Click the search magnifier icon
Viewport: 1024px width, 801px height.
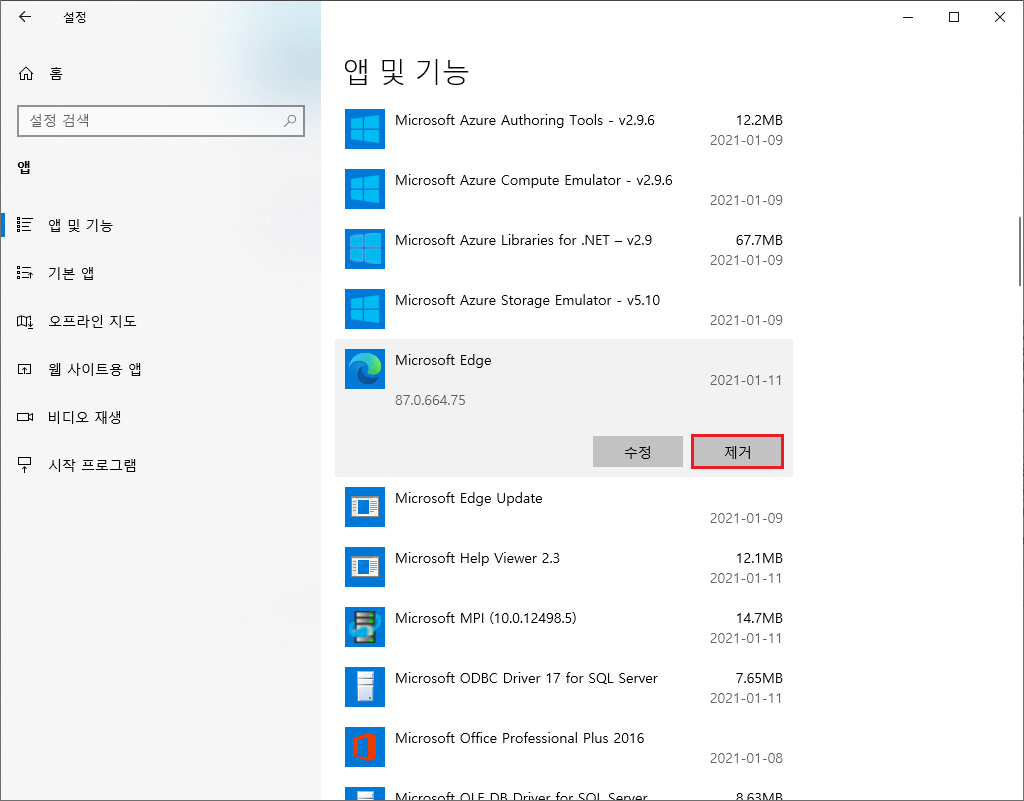point(290,121)
